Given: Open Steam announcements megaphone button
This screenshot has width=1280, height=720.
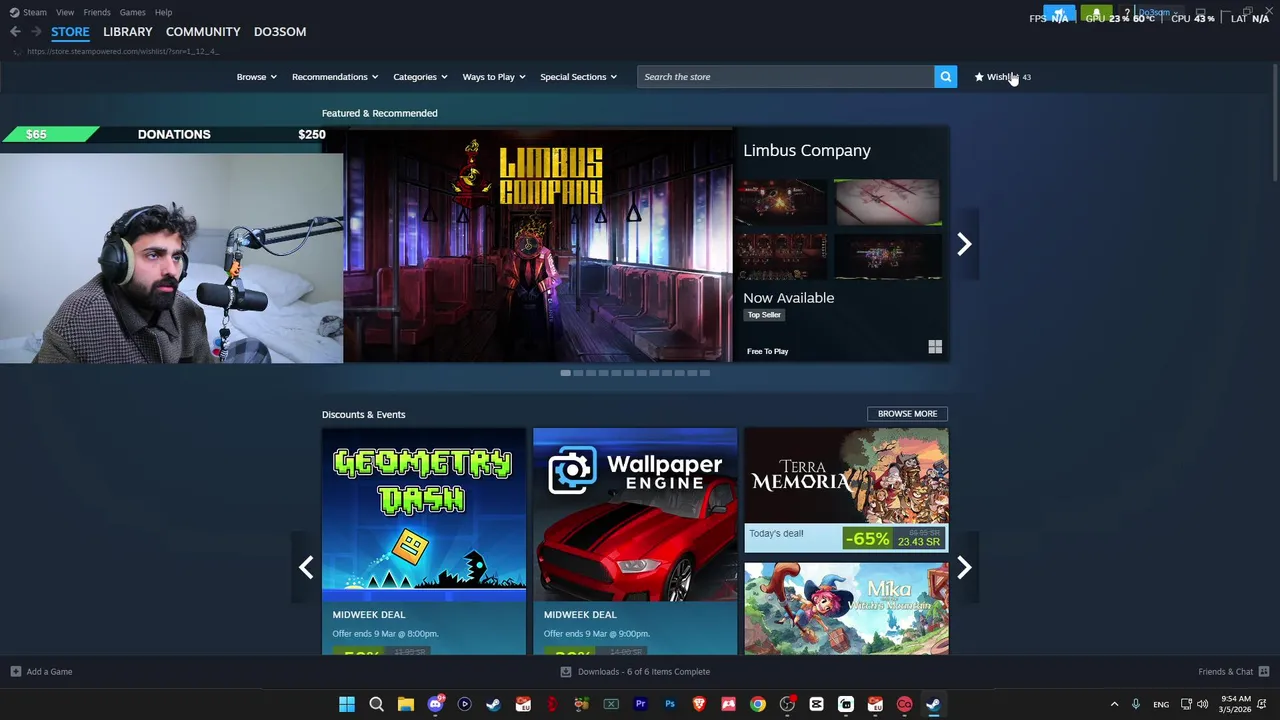Looking at the screenshot, I should point(1059,15).
